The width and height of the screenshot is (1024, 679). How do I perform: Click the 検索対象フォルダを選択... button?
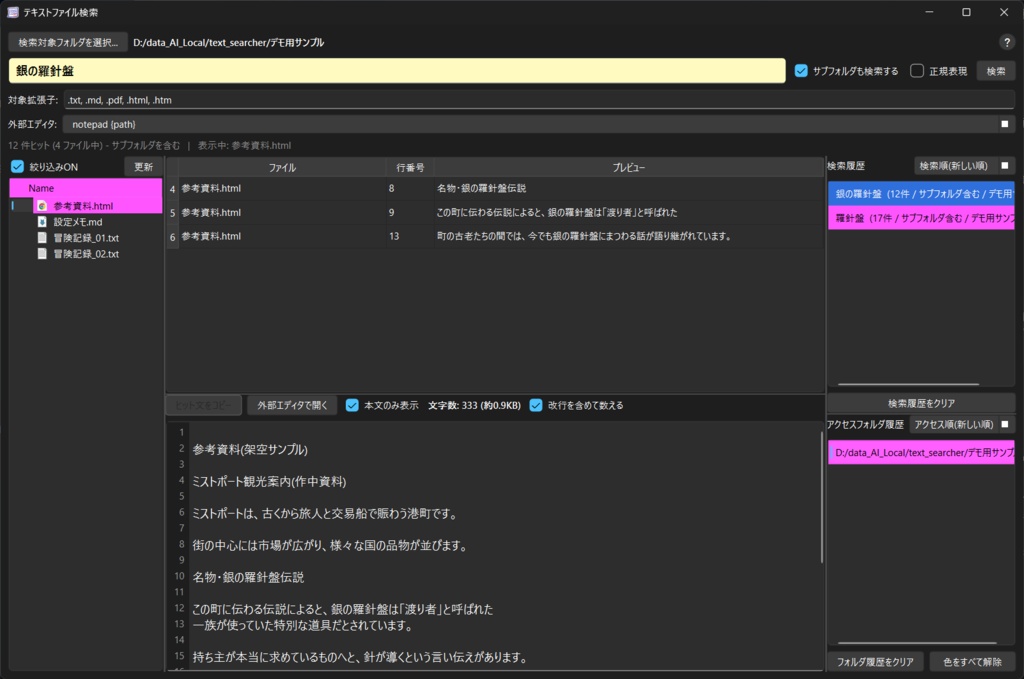68,42
